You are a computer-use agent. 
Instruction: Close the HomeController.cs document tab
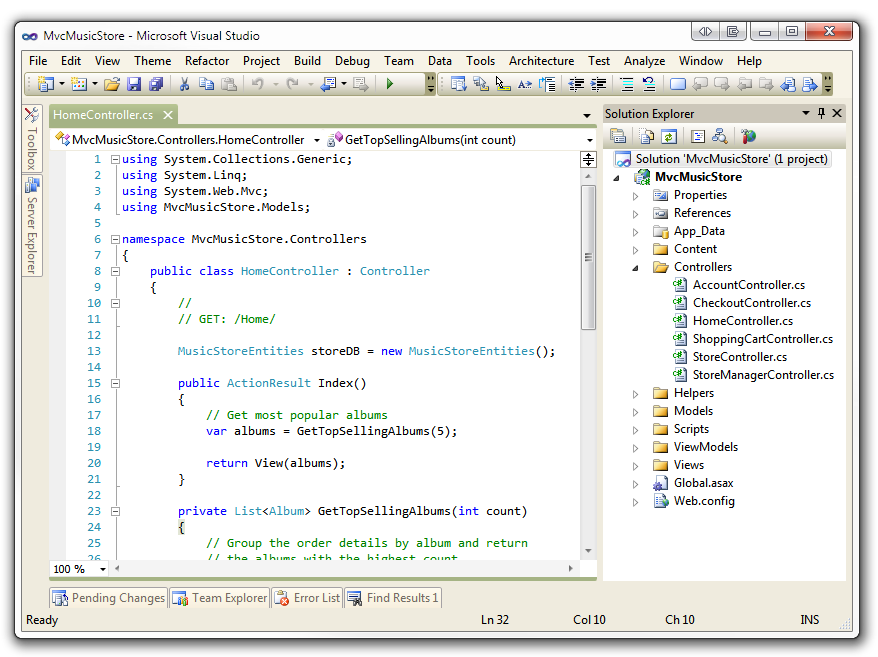pos(166,115)
